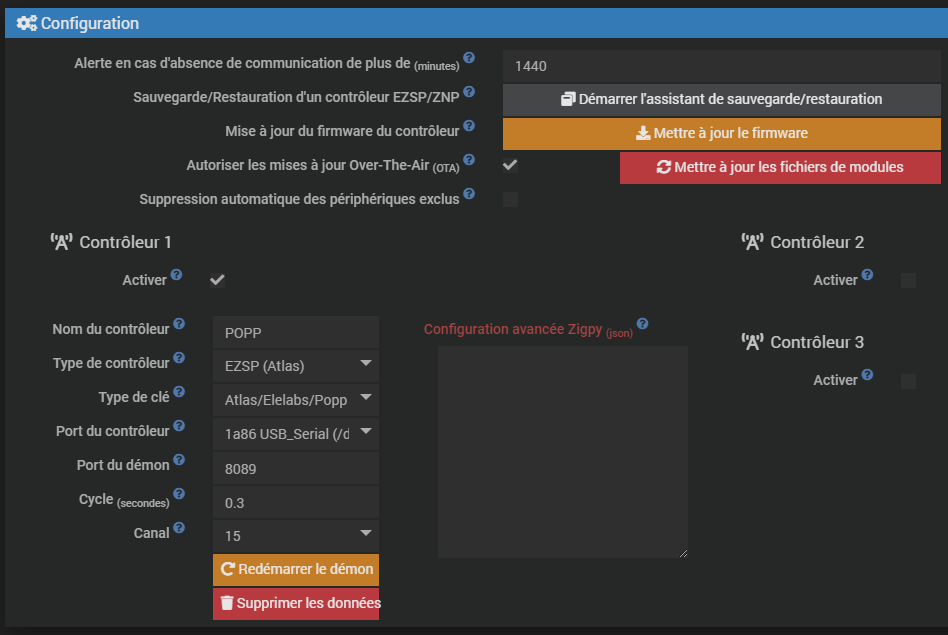Click help icon beside Sauvegarde/Restauration label
The width and height of the screenshot is (948, 635).
[469, 92]
